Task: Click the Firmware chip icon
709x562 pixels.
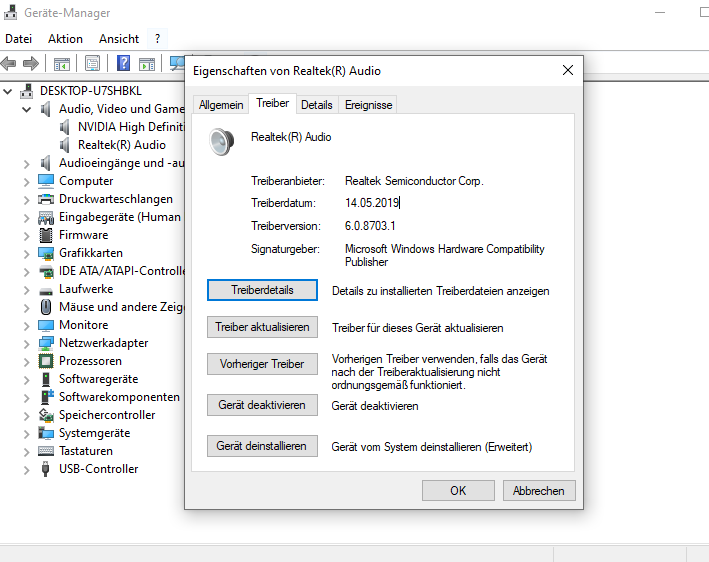Action: (46, 235)
